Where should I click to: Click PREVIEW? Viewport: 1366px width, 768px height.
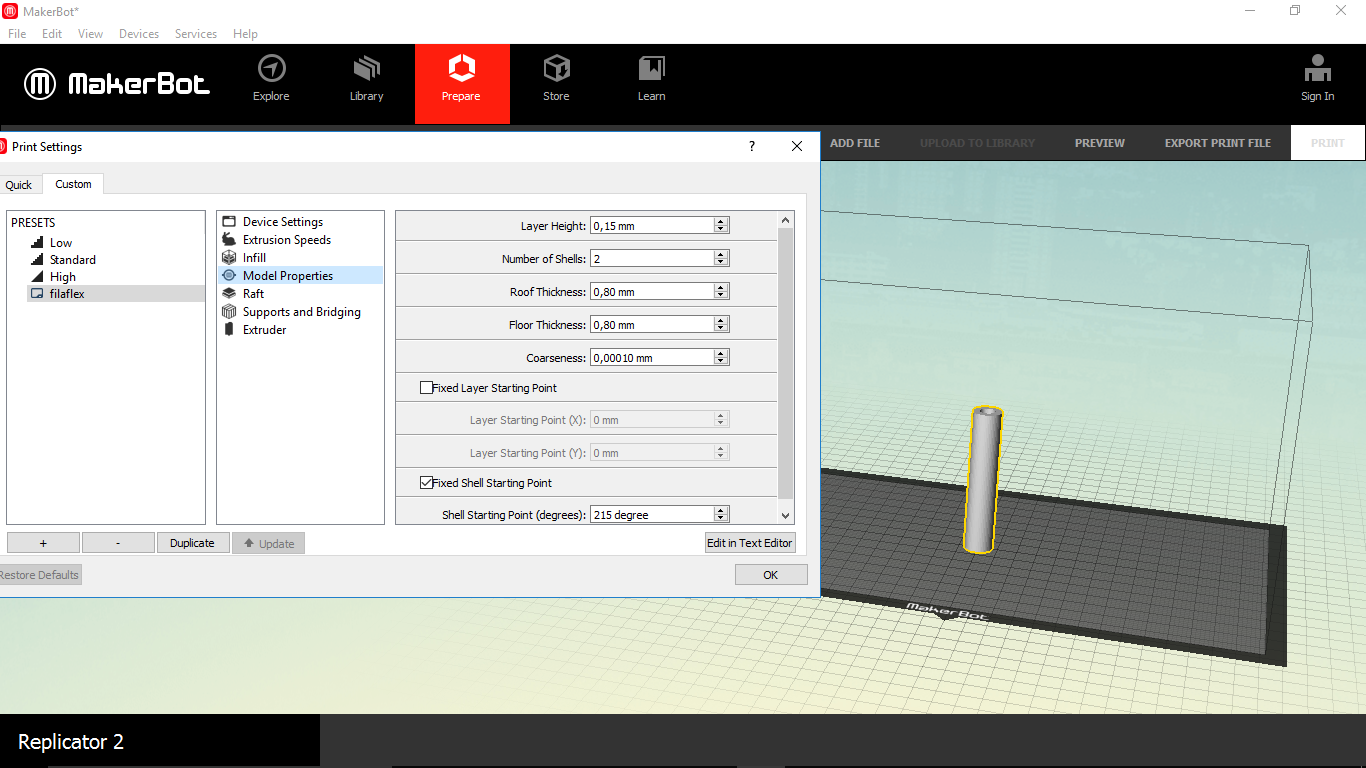1100,143
